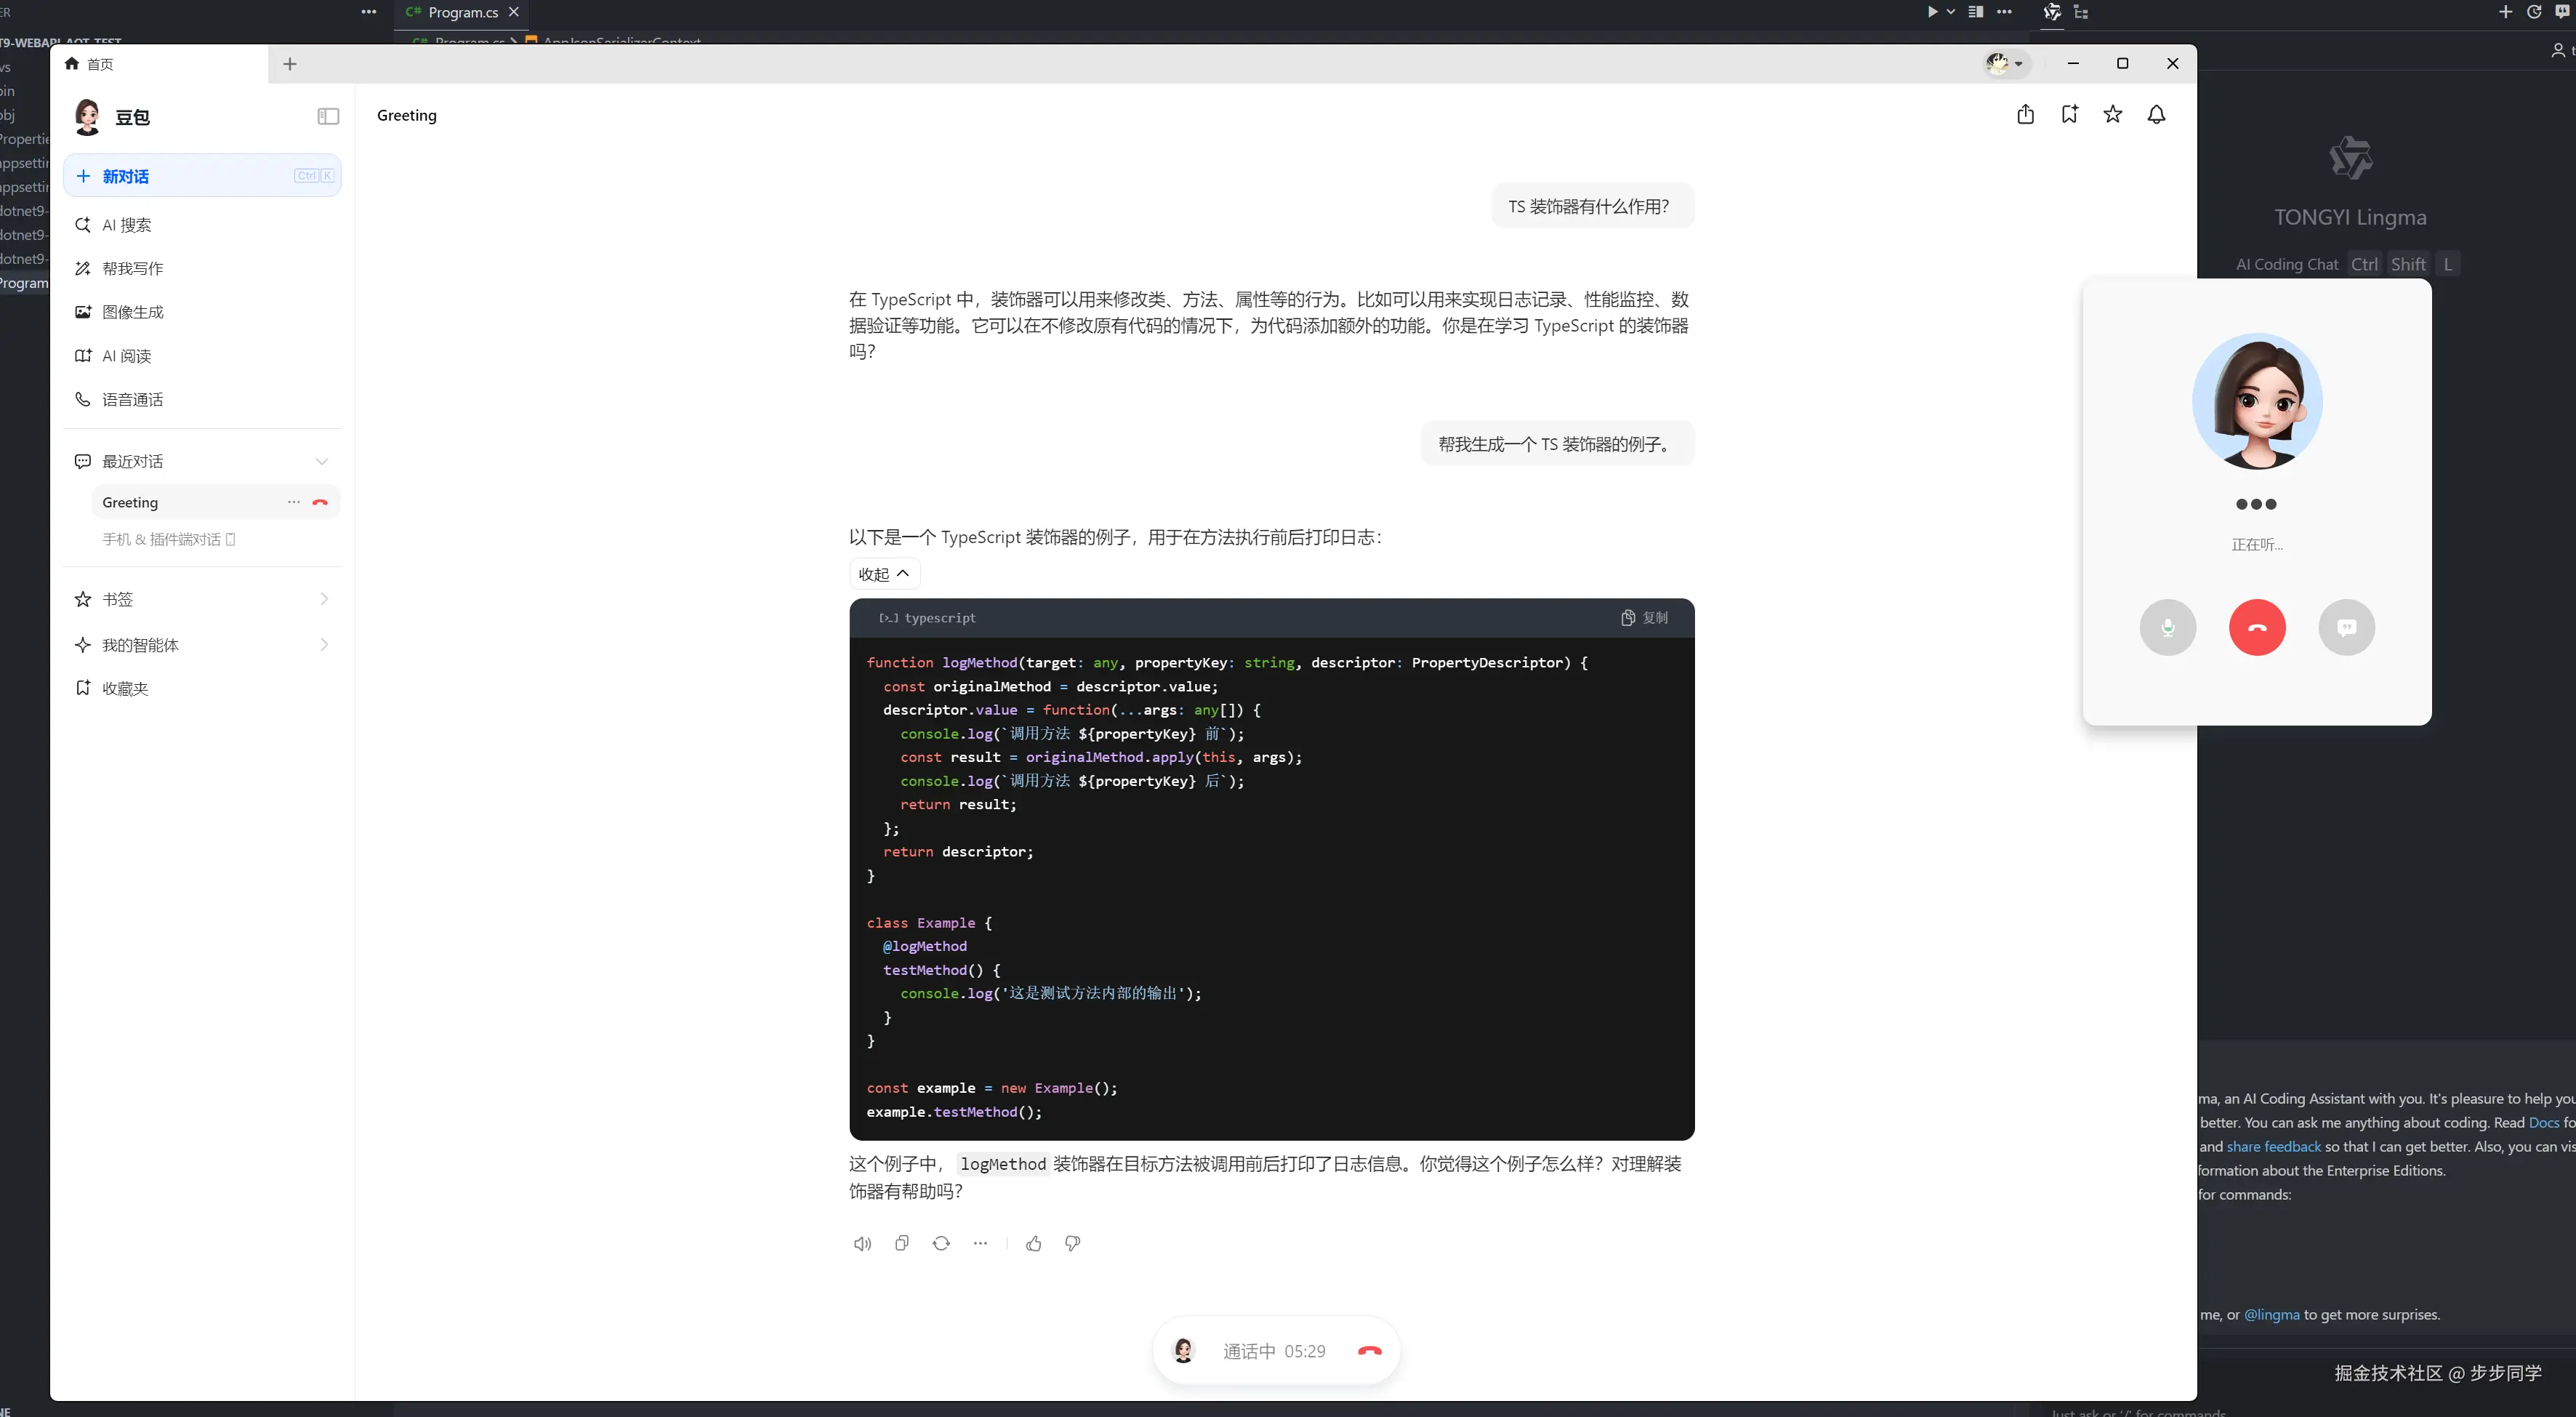Viewport: 2576px width, 1417px height.
Task: Open more options for Greeting conversation
Action: [293, 502]
